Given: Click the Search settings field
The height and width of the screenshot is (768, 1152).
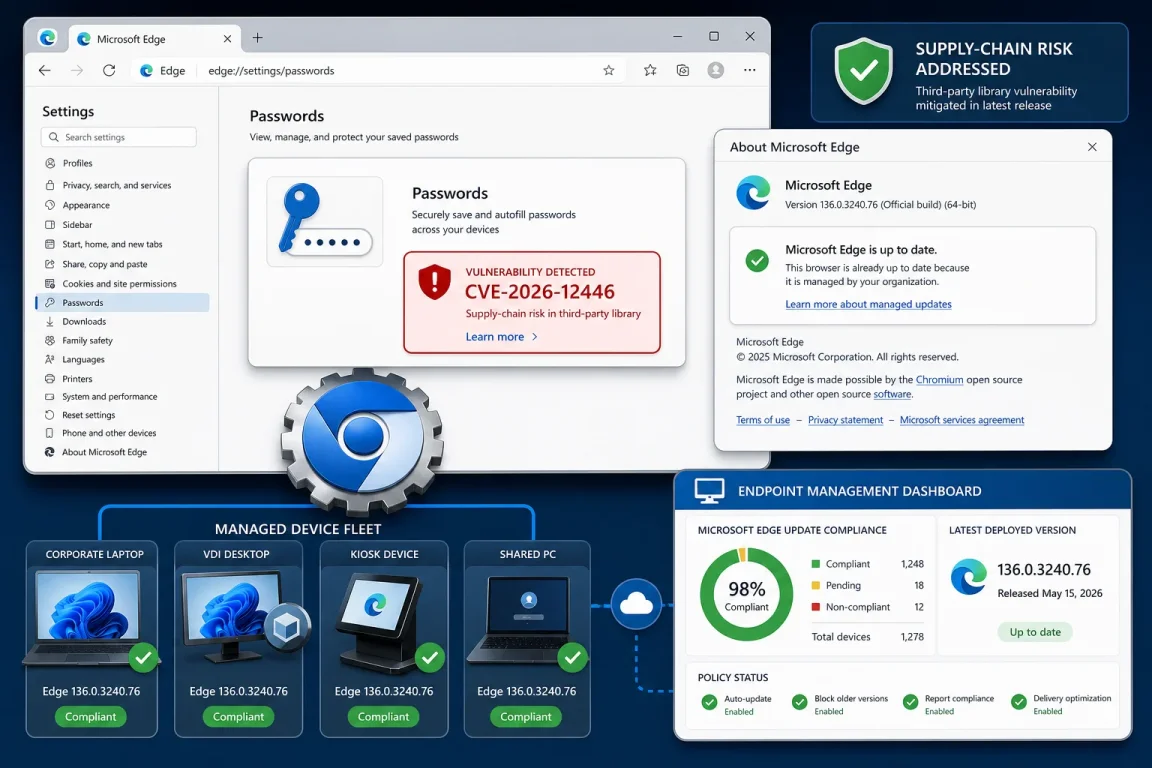Looking at the screenshot, I should click(x=119, y=137).
